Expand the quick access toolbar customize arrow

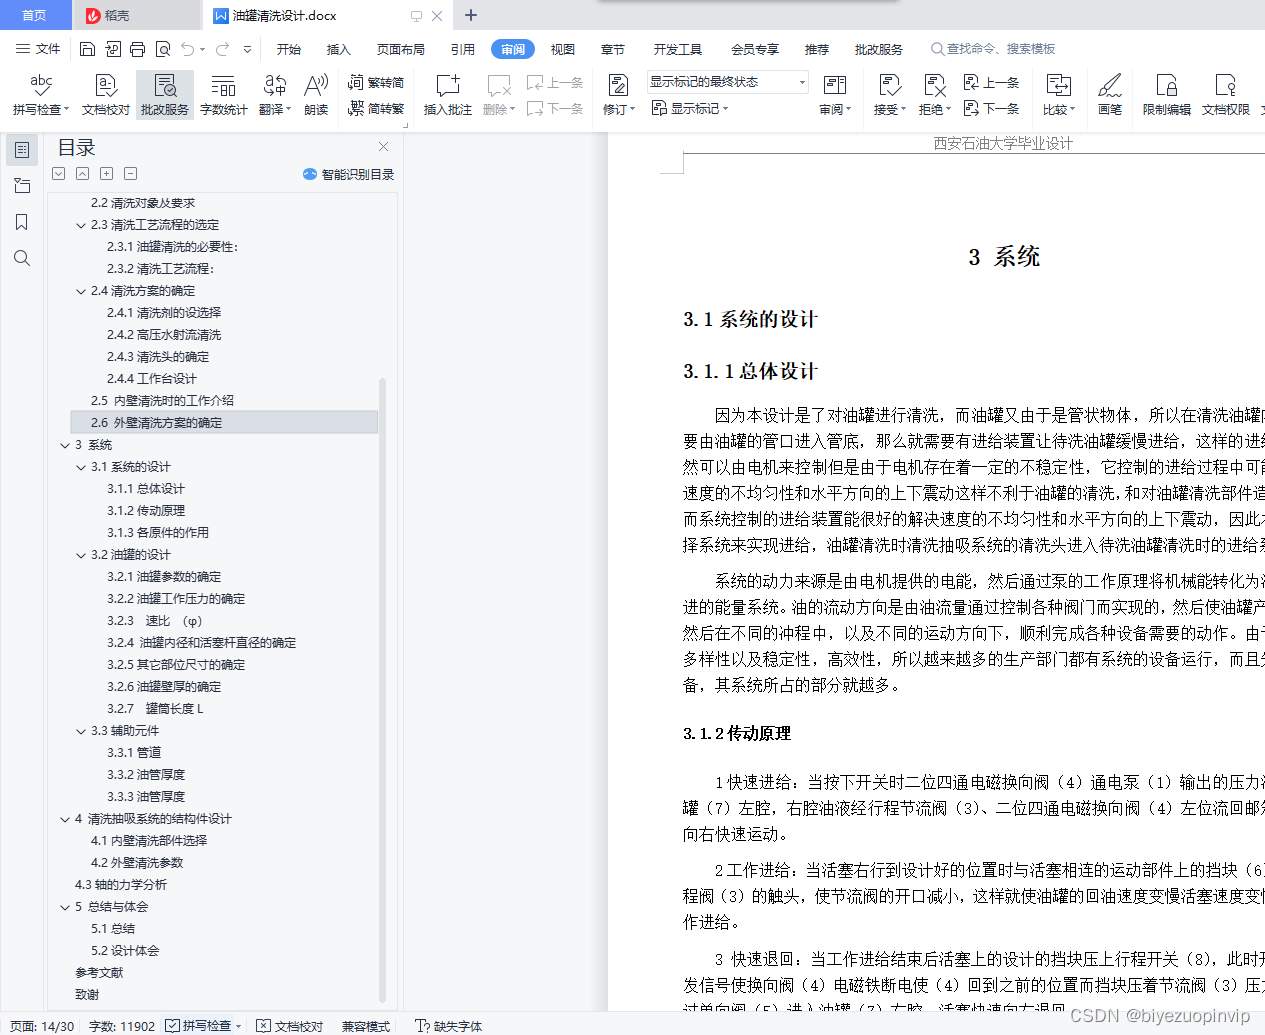click(247, 49)
